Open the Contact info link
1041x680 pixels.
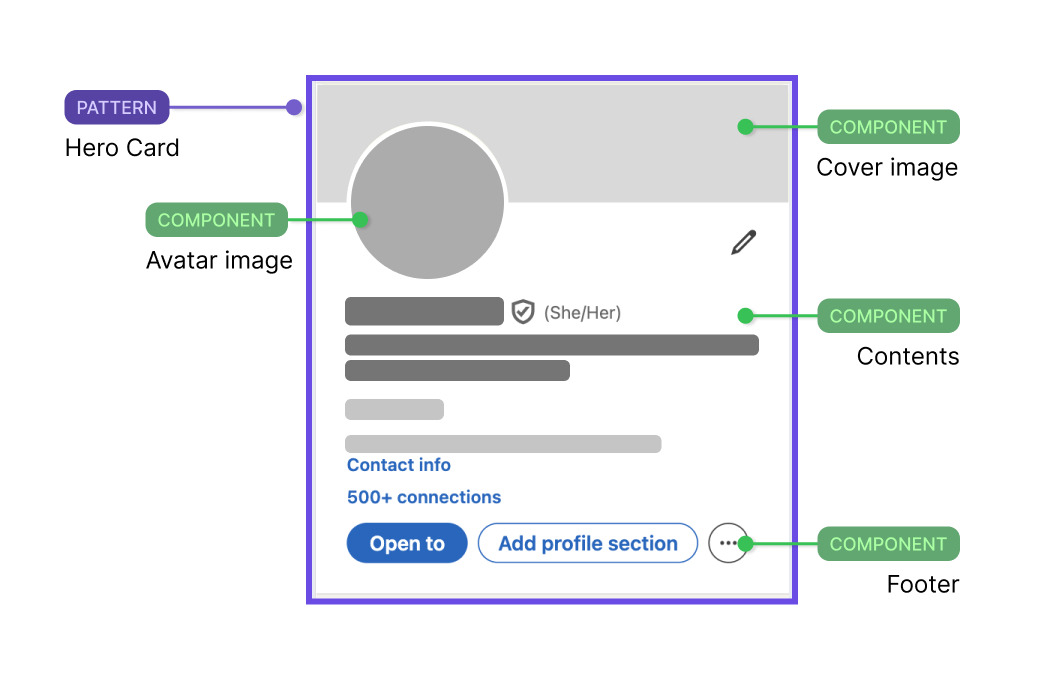point(398,465)
